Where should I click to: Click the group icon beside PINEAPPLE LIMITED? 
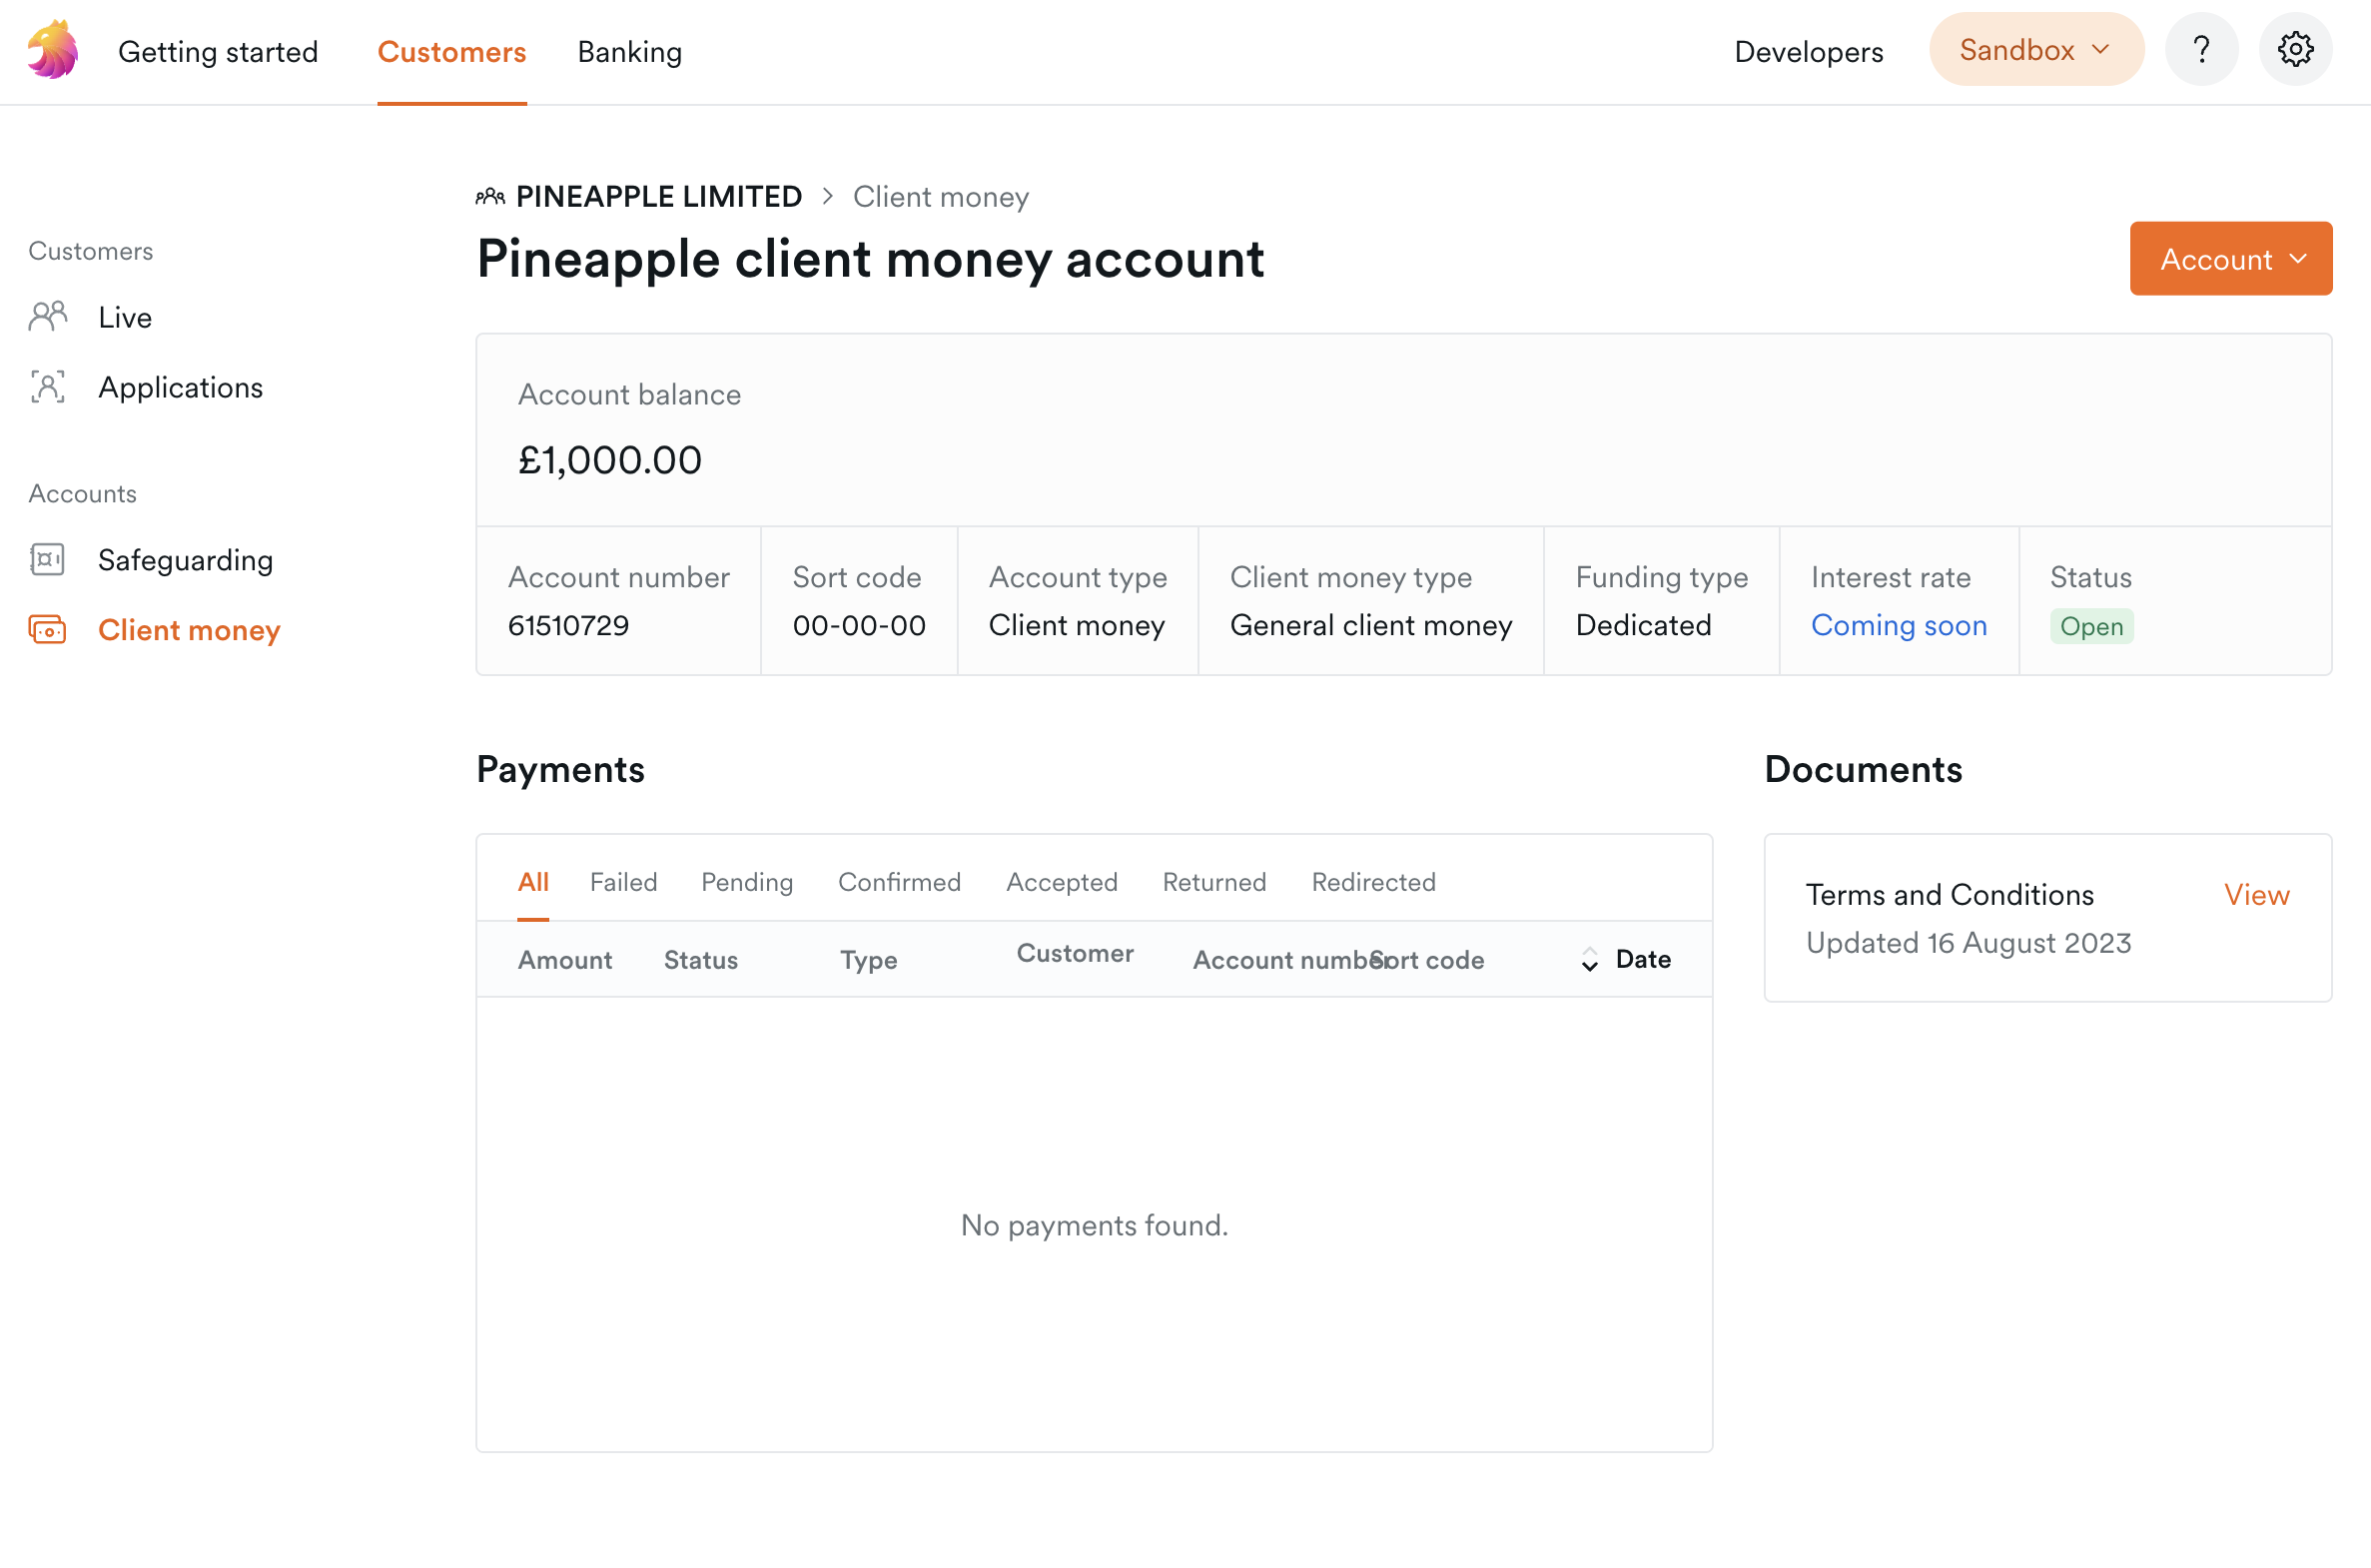[x=490, y=197]
